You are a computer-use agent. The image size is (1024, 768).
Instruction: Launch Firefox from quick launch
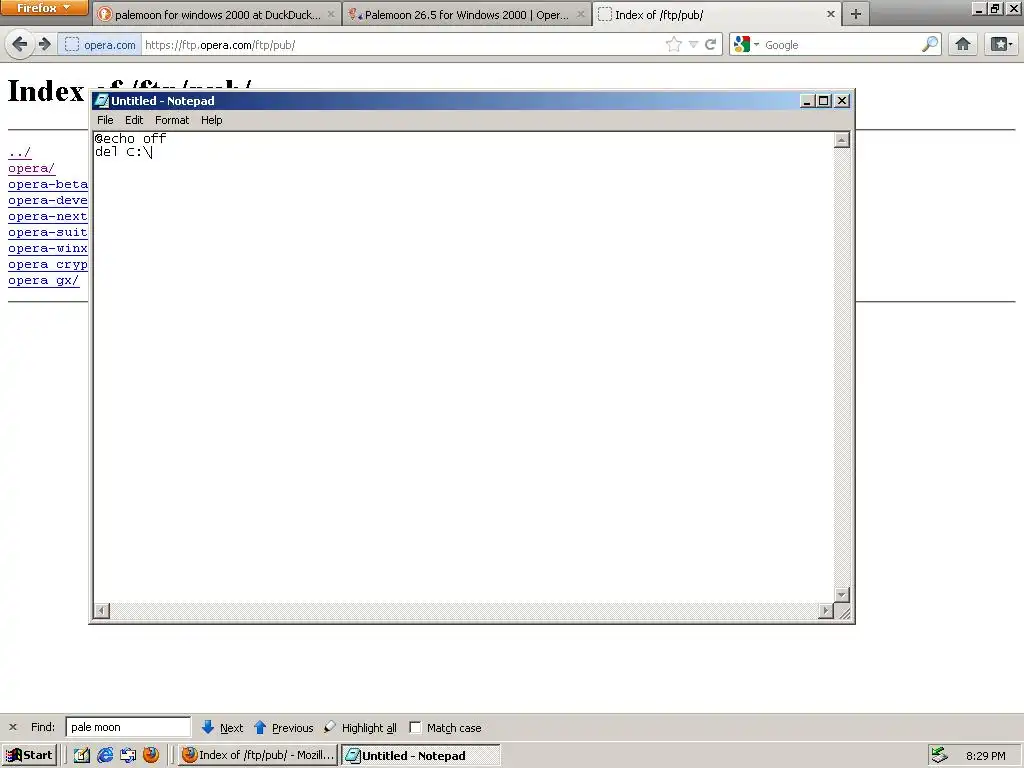coord(151,756)
